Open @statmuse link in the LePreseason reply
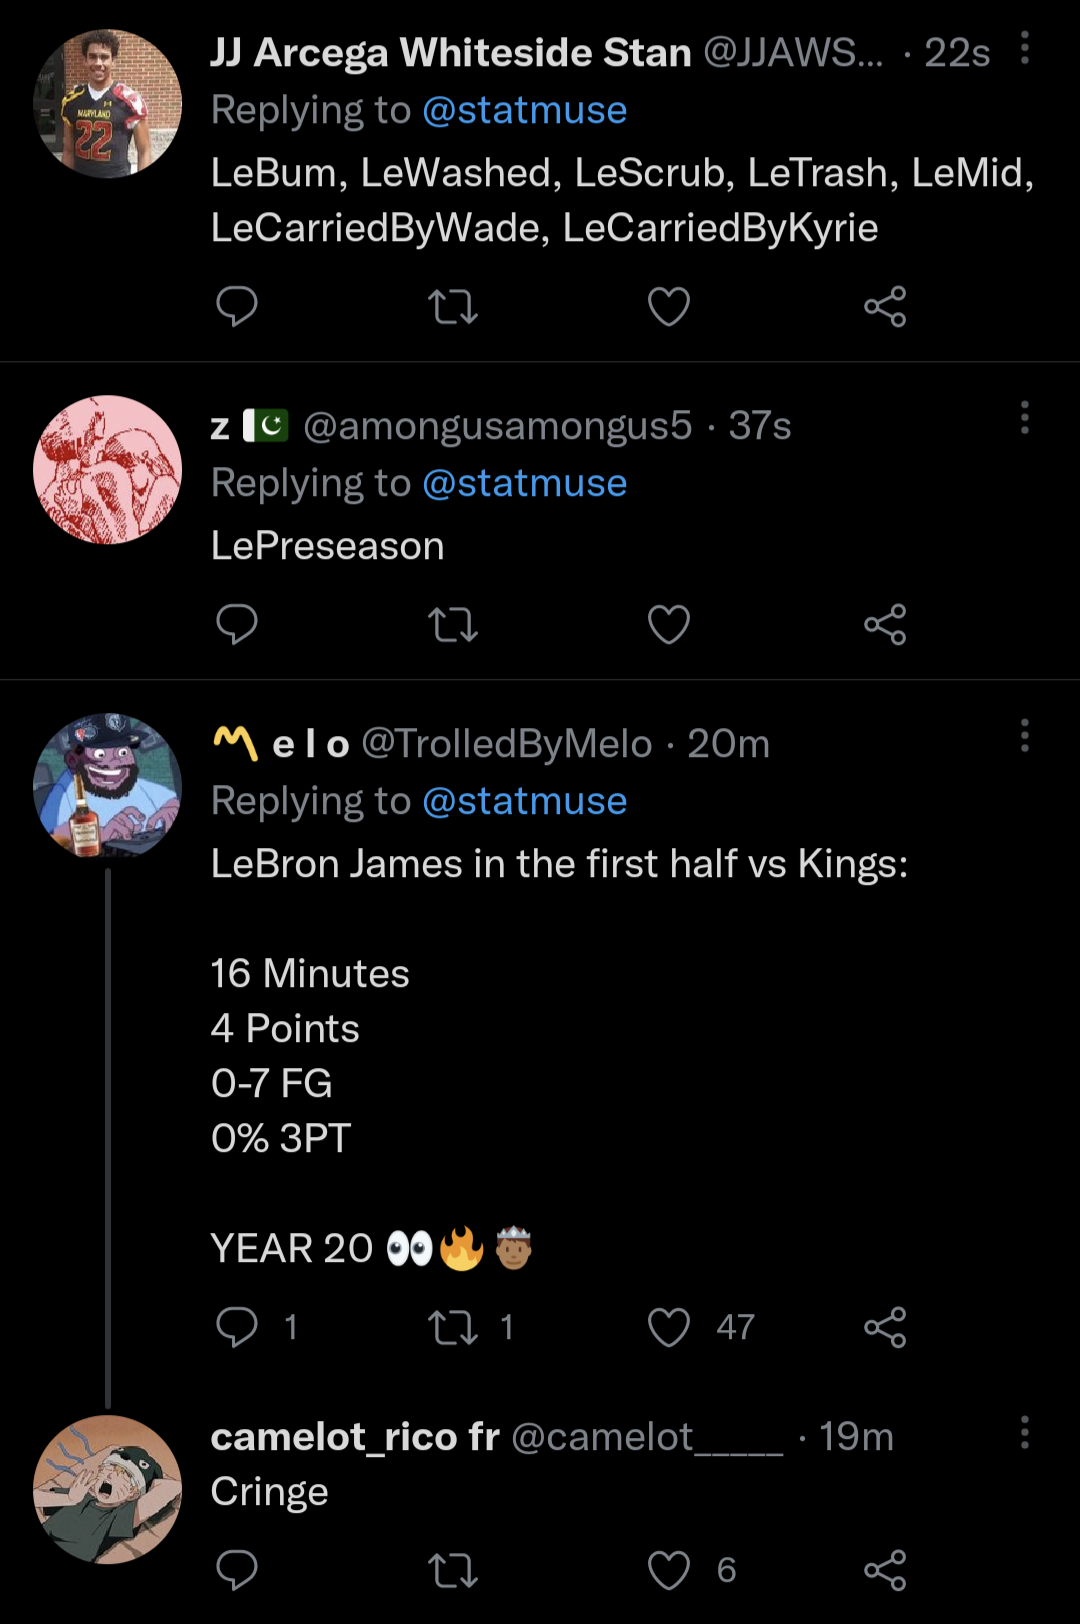 pyautogui.click(x=524, y=484)
